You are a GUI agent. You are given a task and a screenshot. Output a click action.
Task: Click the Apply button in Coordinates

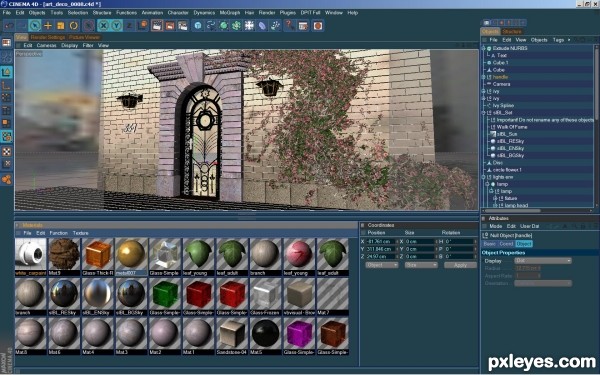(460, 265)
